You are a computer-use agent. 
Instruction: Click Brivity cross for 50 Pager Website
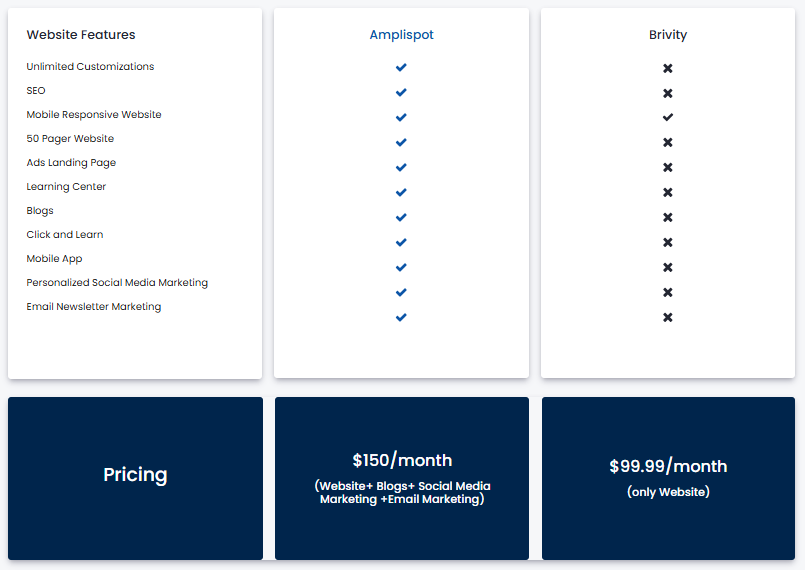(x=667, y=142)
